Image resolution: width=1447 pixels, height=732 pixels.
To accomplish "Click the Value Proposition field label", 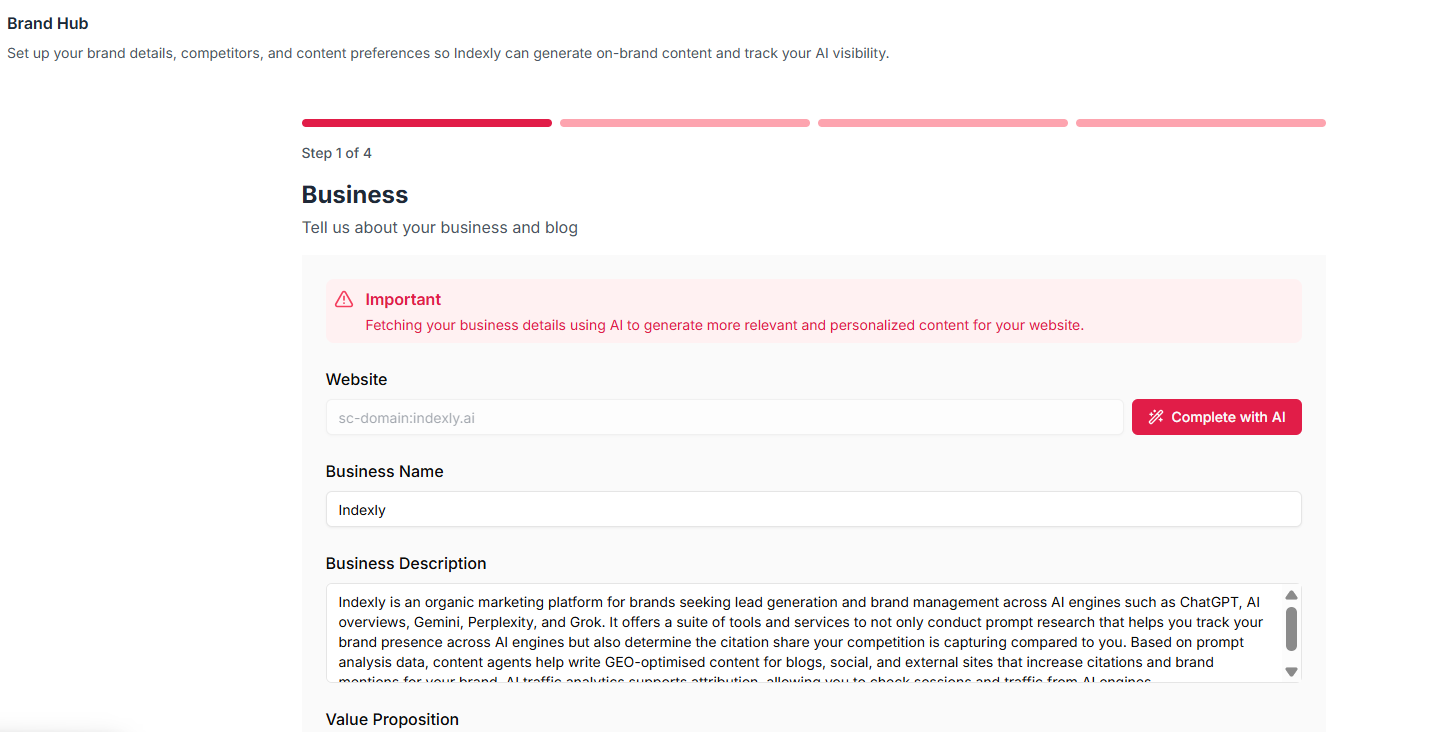I will tap(393, 719).
